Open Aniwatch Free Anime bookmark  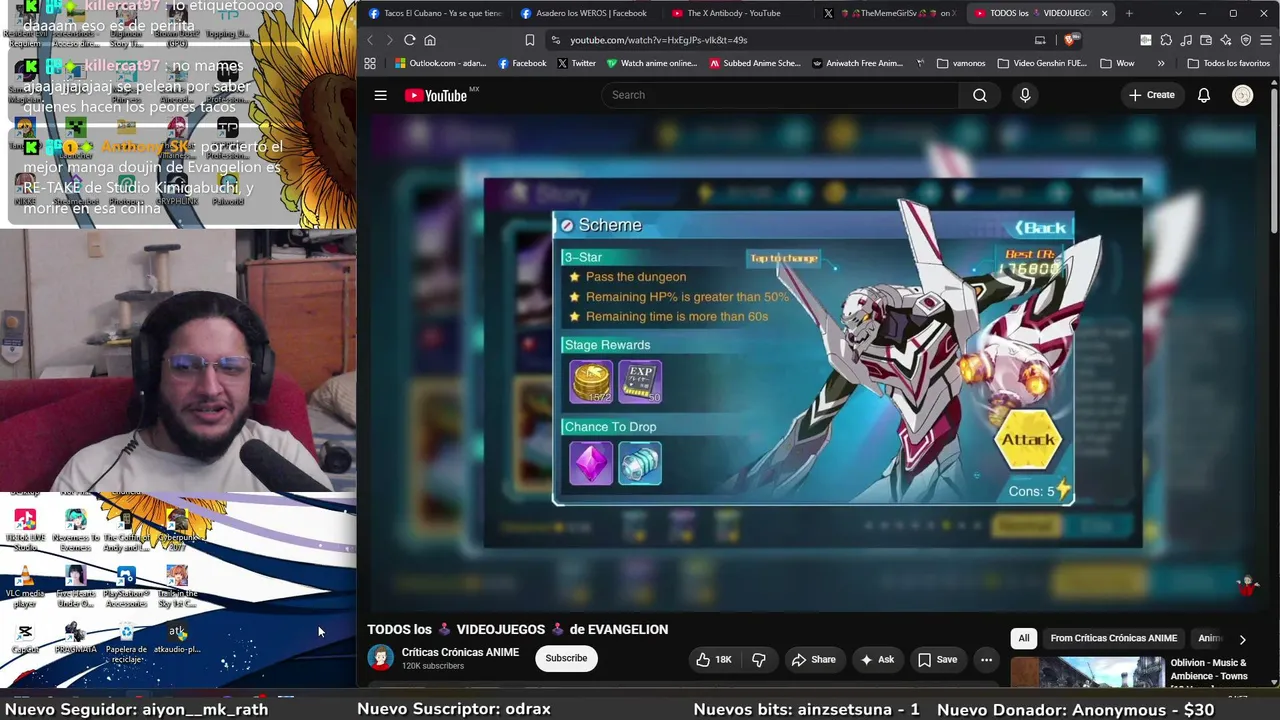(857, 63)
